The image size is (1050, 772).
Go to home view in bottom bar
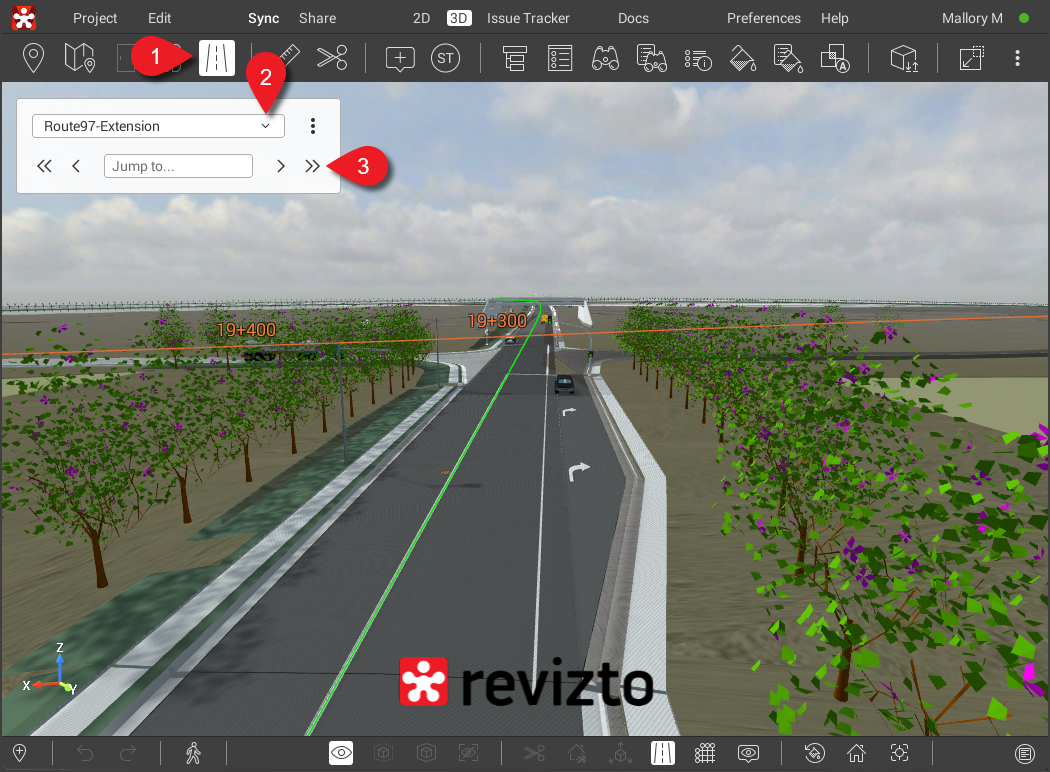[856, 753]
